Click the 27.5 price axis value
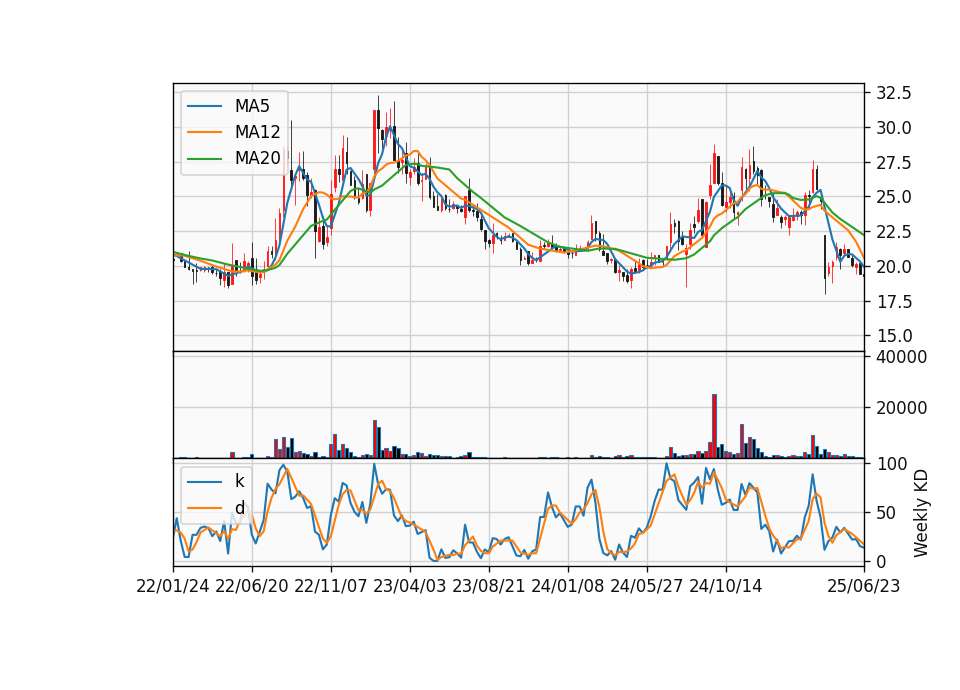Viewport: 960px width, 690px height. [894, 163]
